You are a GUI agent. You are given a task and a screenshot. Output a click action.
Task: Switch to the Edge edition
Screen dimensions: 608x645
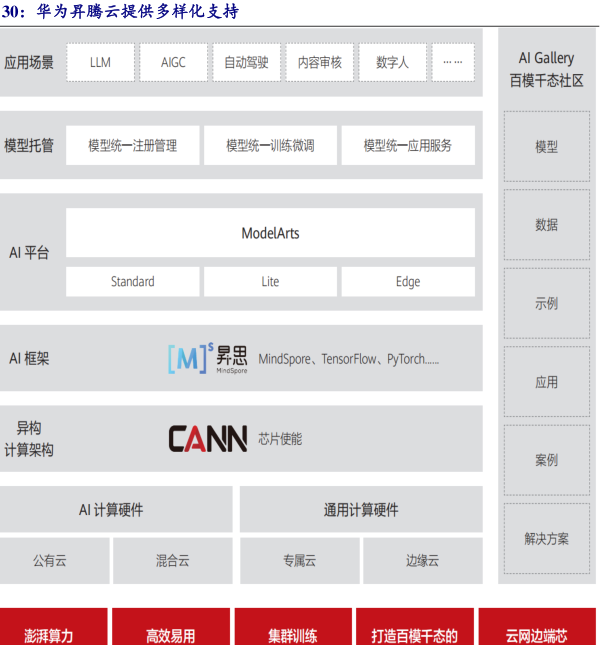click(408, 282)
